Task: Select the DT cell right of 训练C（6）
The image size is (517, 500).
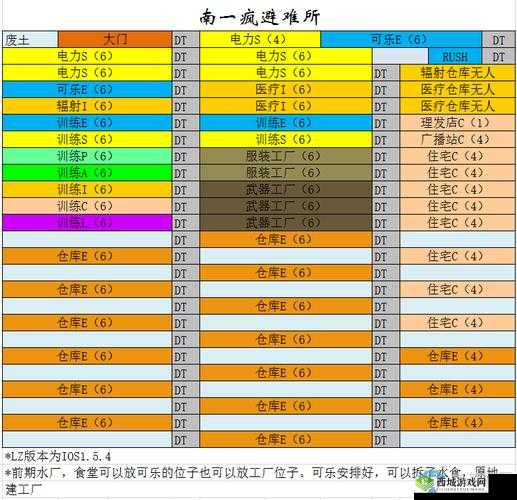Action: [186, 206]
